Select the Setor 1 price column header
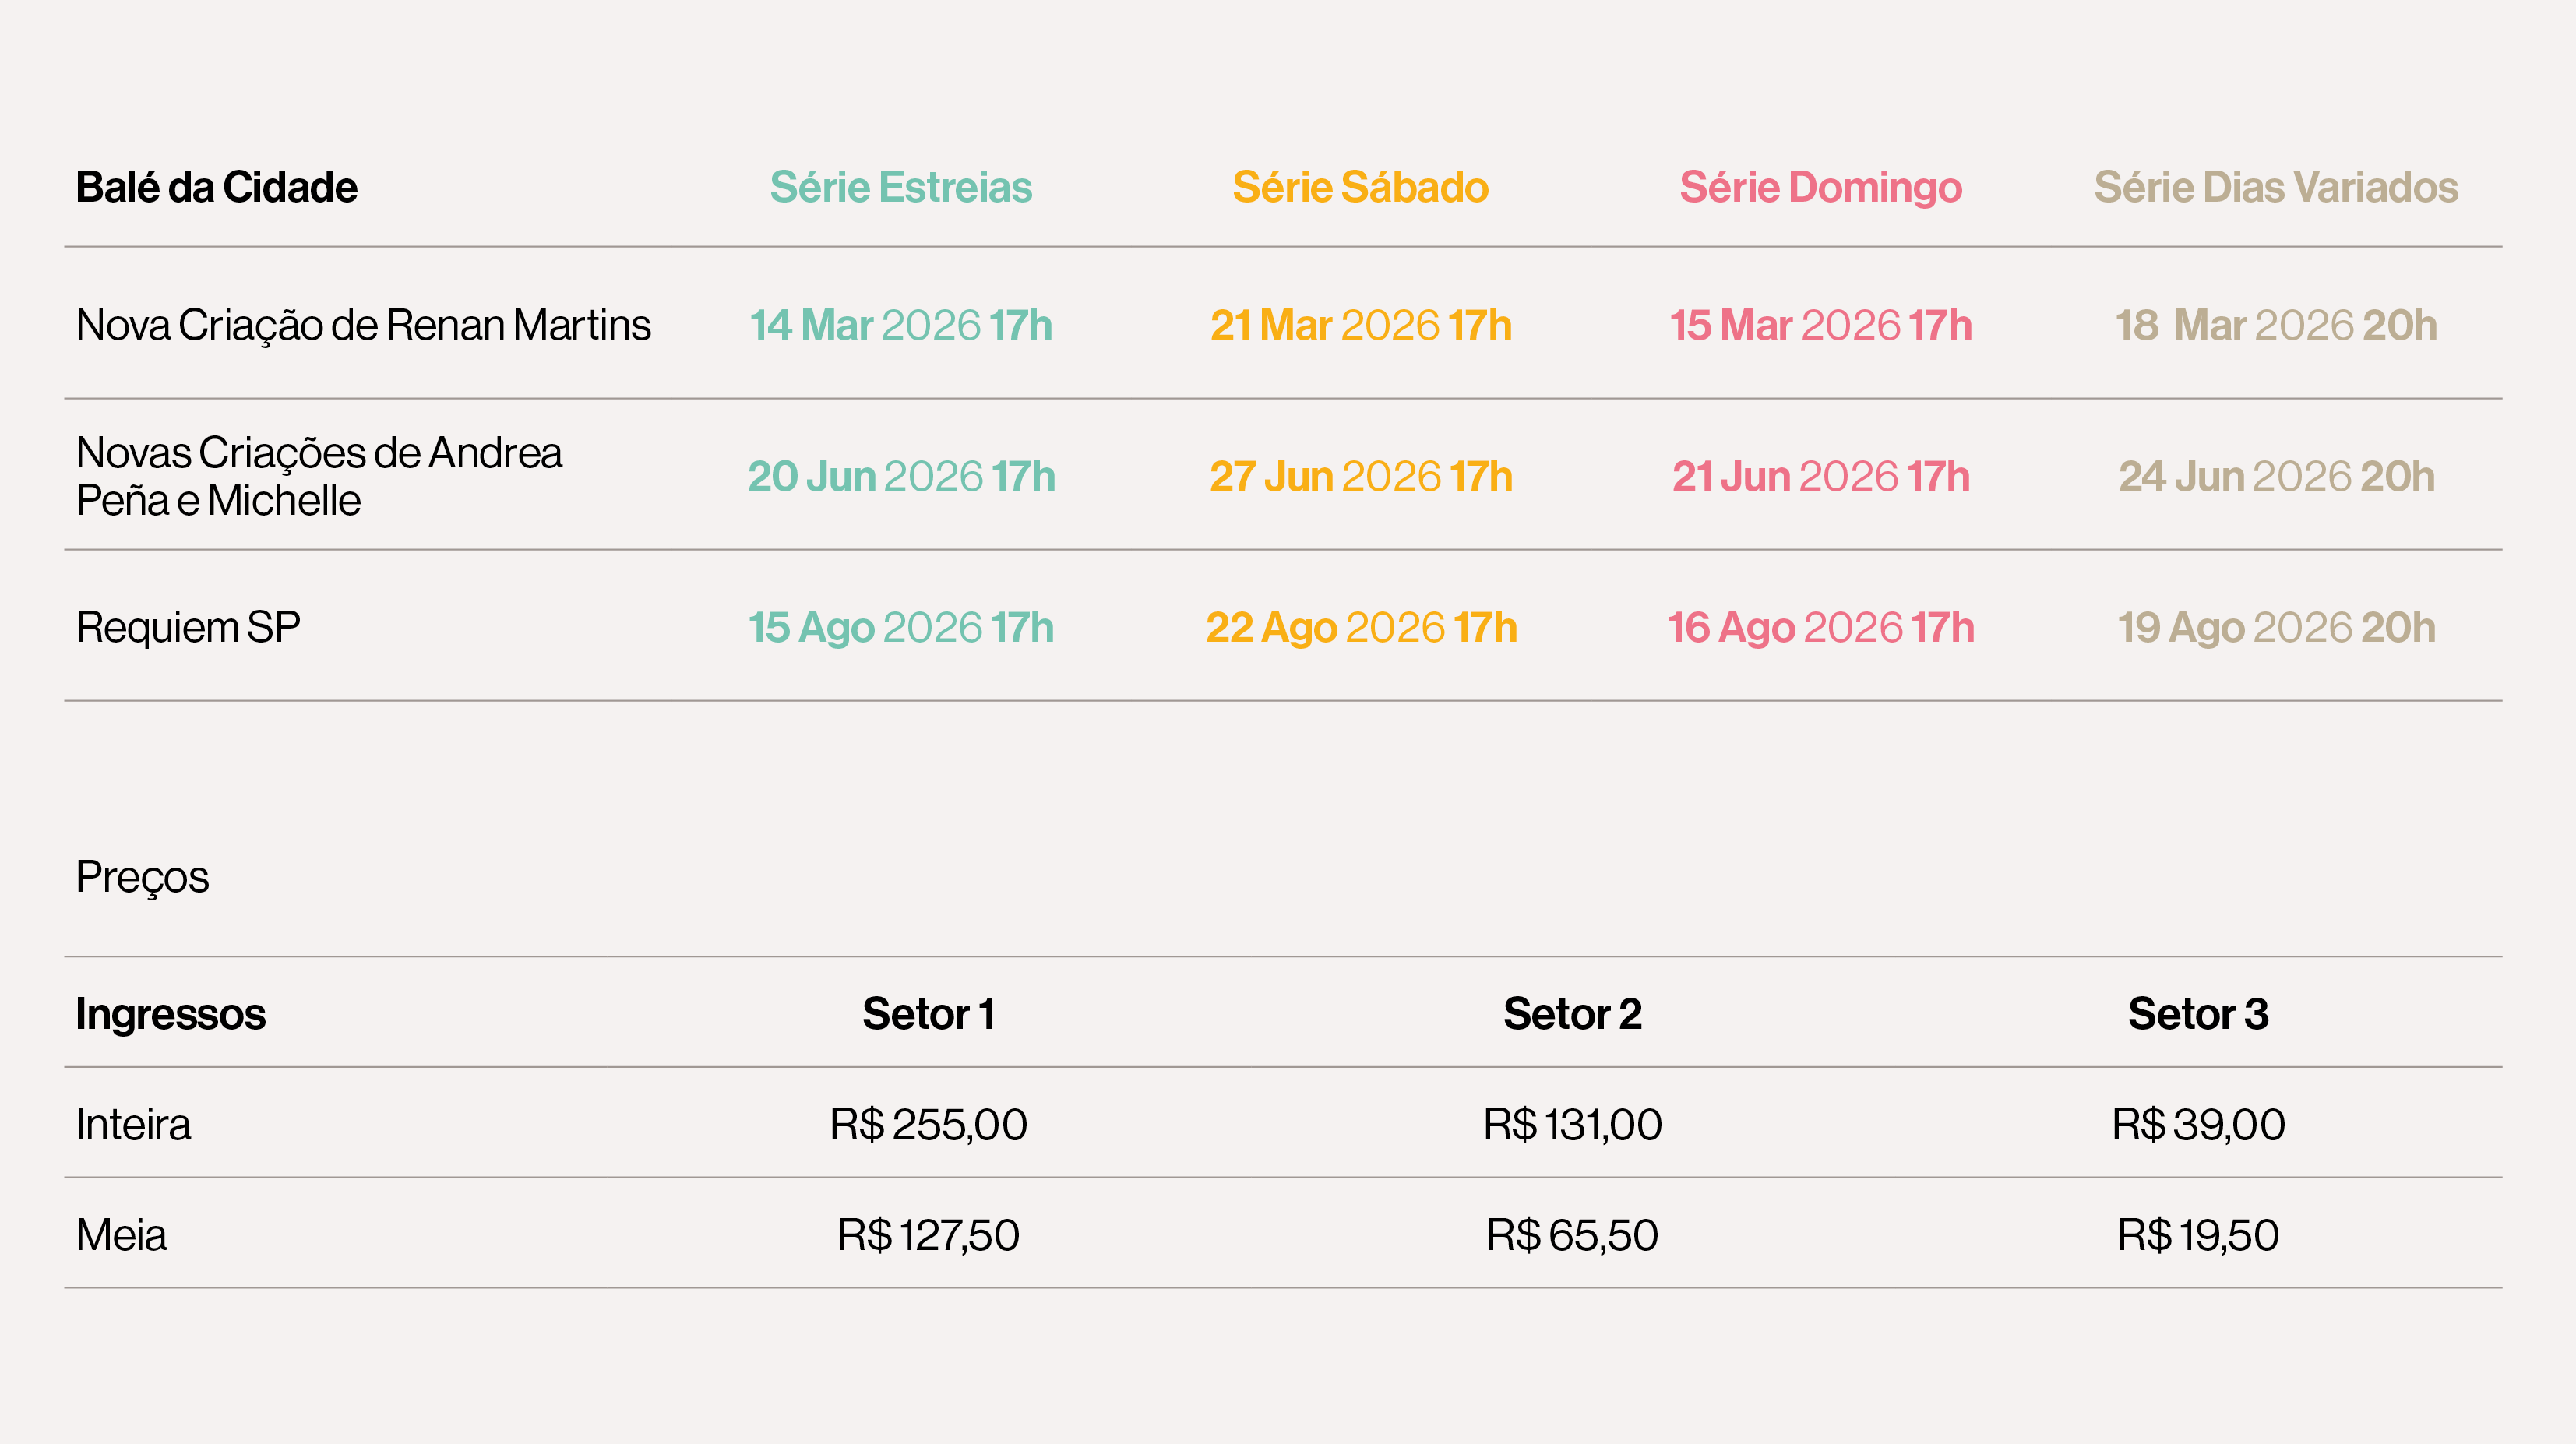The width and height of the screenshot is (2576, 1444). (928, 1014)
